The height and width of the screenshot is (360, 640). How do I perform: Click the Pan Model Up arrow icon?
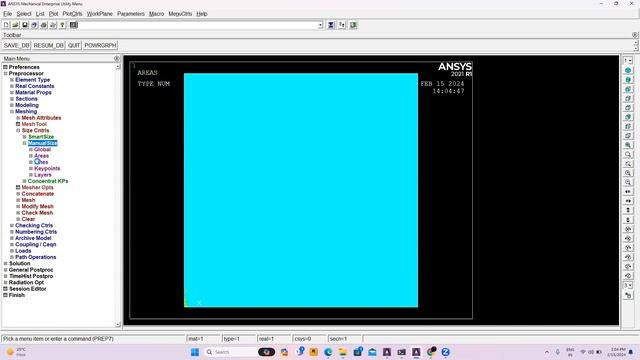pyautogui.click(x=628, y=210)
